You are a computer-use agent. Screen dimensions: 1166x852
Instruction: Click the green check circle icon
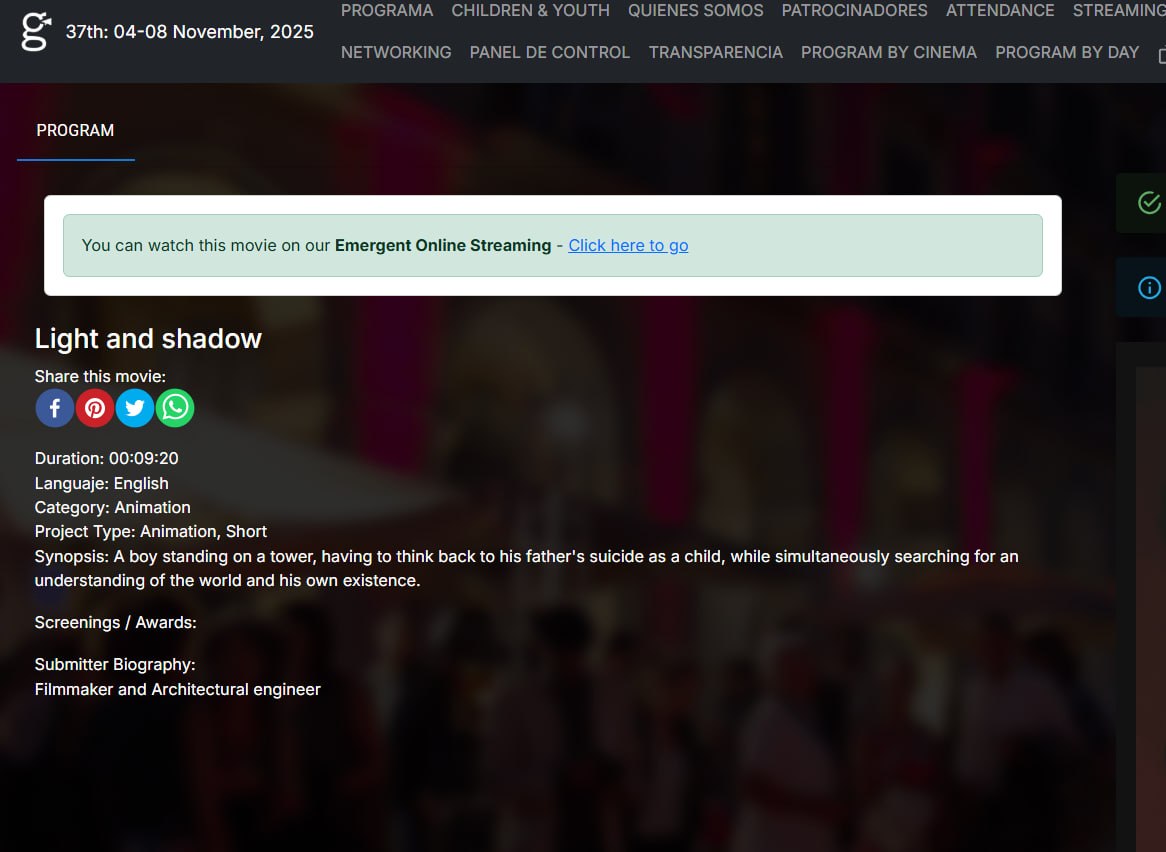pyautogui.click(x=1149, y=203)
